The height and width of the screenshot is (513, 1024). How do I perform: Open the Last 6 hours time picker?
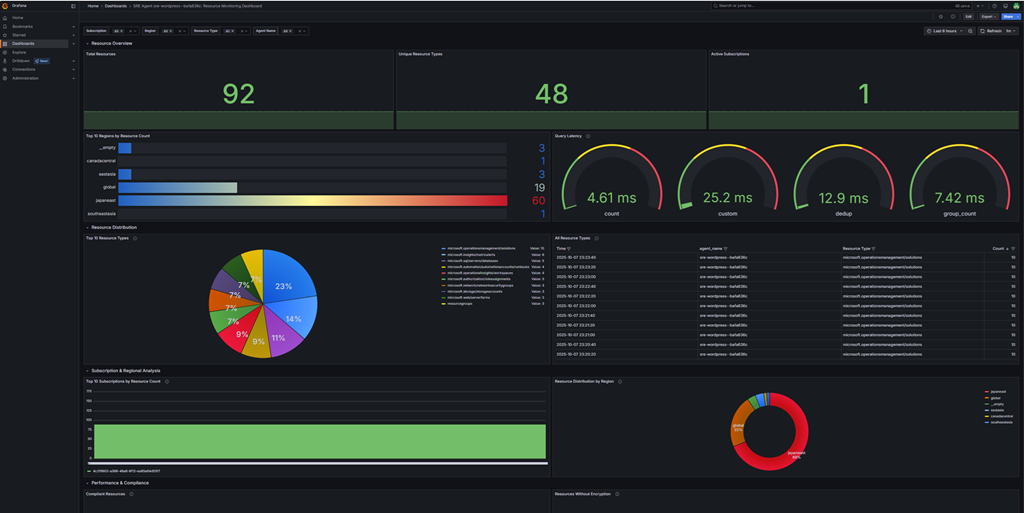point(945,31)
